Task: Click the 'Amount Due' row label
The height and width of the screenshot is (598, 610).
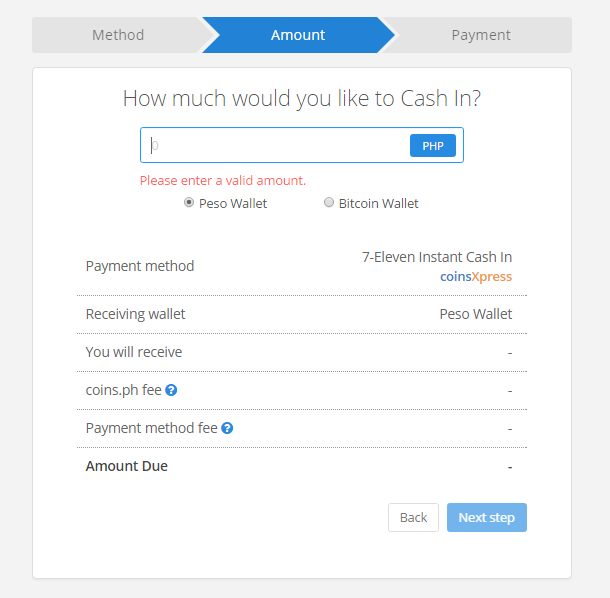Action: coord(127,466)
